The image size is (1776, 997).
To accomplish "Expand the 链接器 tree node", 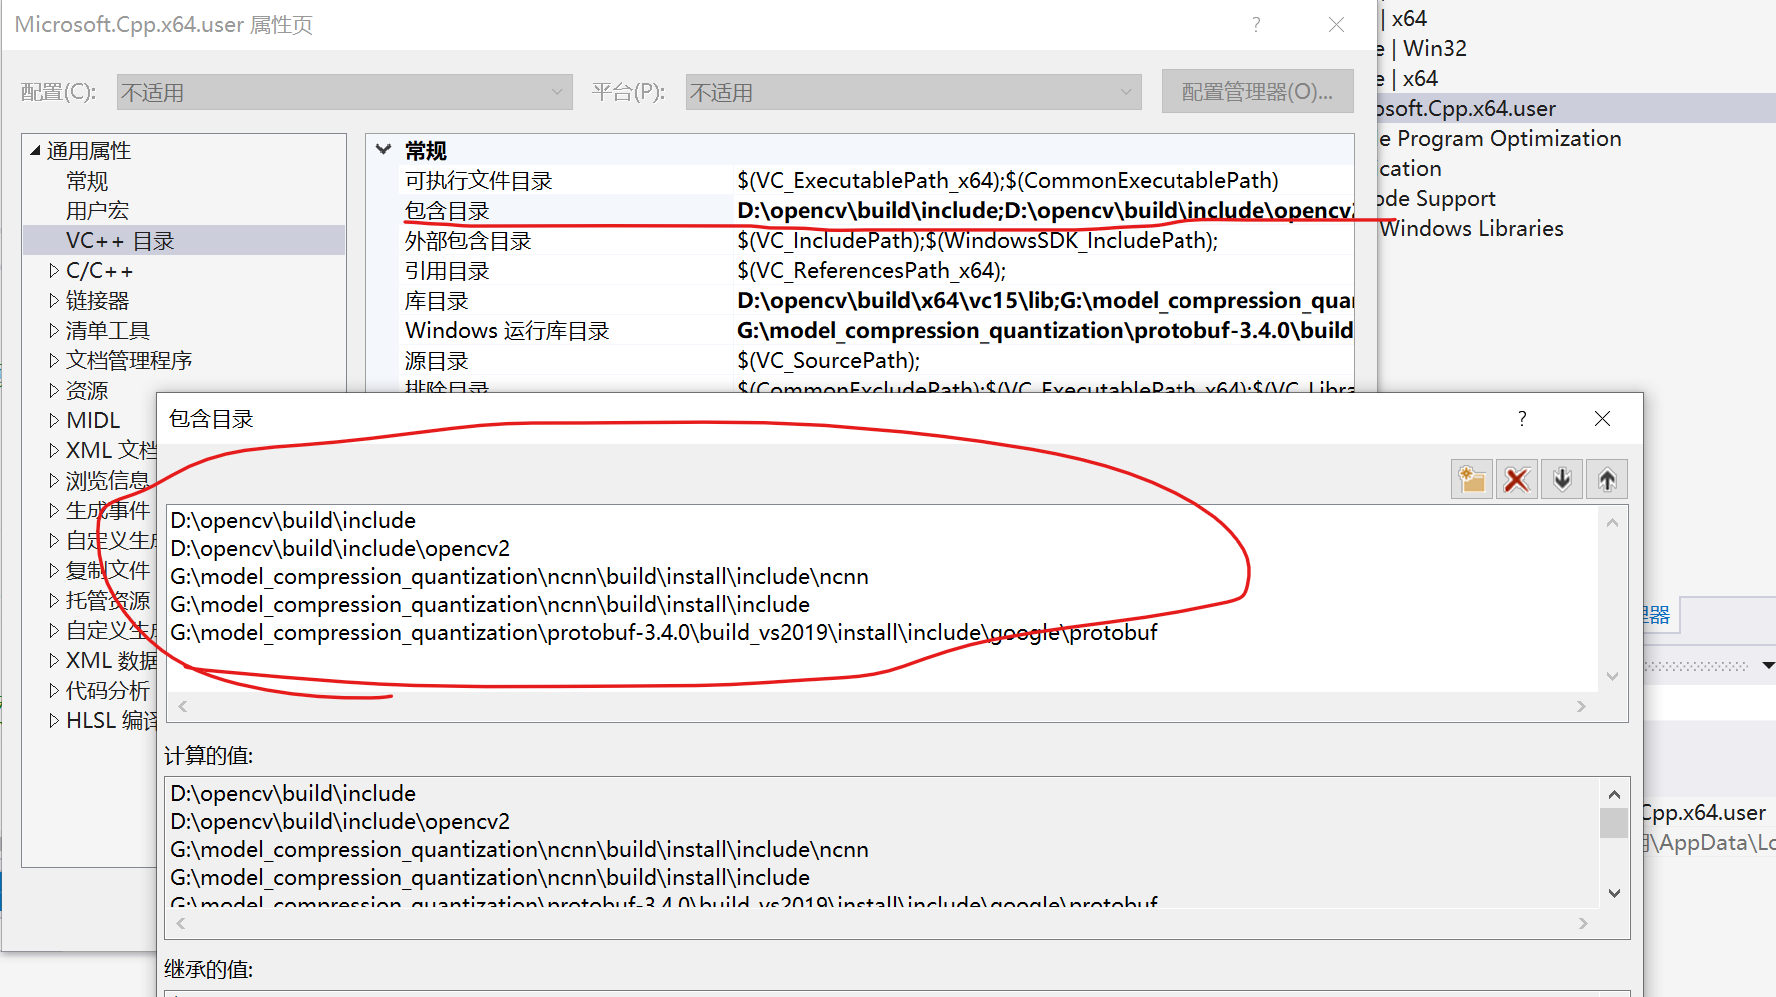I will click(54, 300).
